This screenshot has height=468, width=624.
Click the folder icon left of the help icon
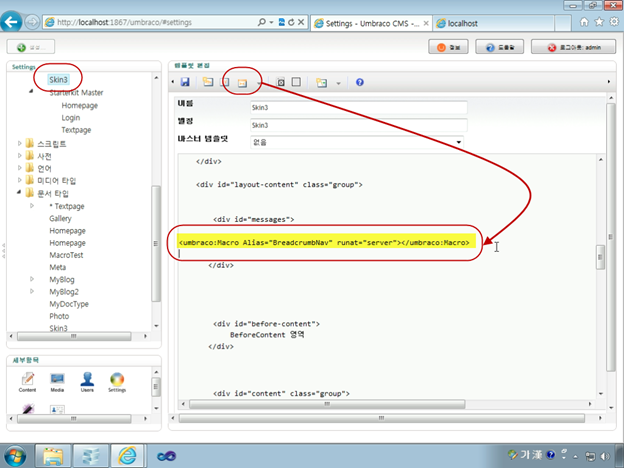point(322,82)
